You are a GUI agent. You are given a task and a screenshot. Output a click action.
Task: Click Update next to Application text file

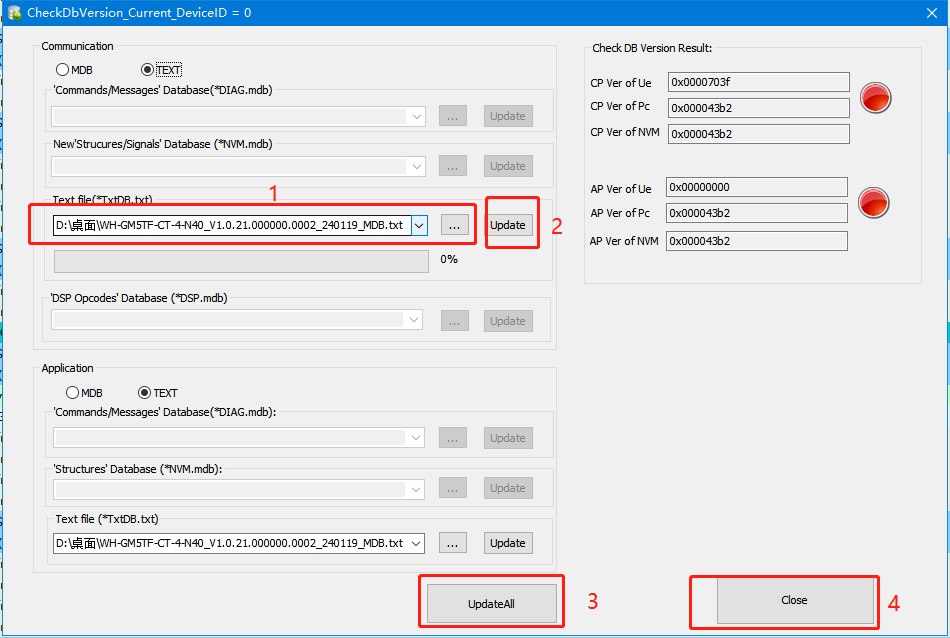(508, 543)
